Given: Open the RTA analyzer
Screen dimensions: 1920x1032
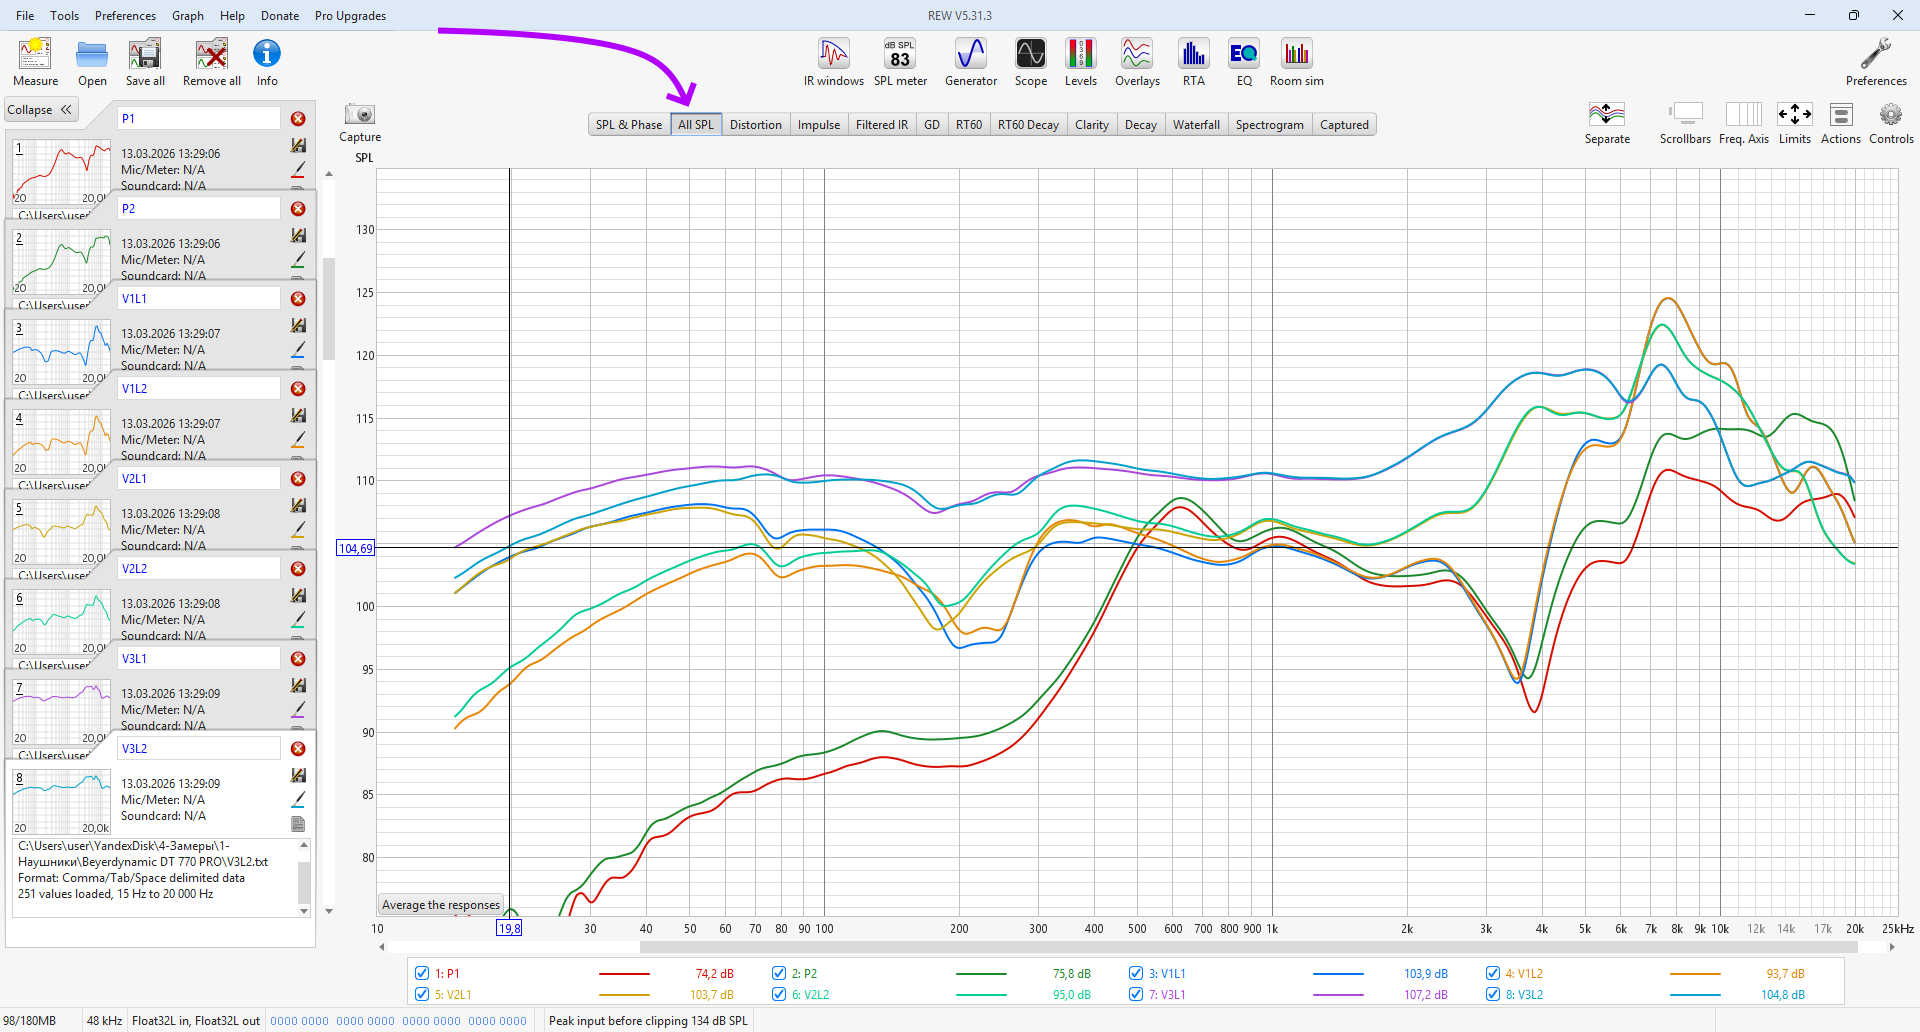Looking at the screenshot, I should coord(1193,62).
